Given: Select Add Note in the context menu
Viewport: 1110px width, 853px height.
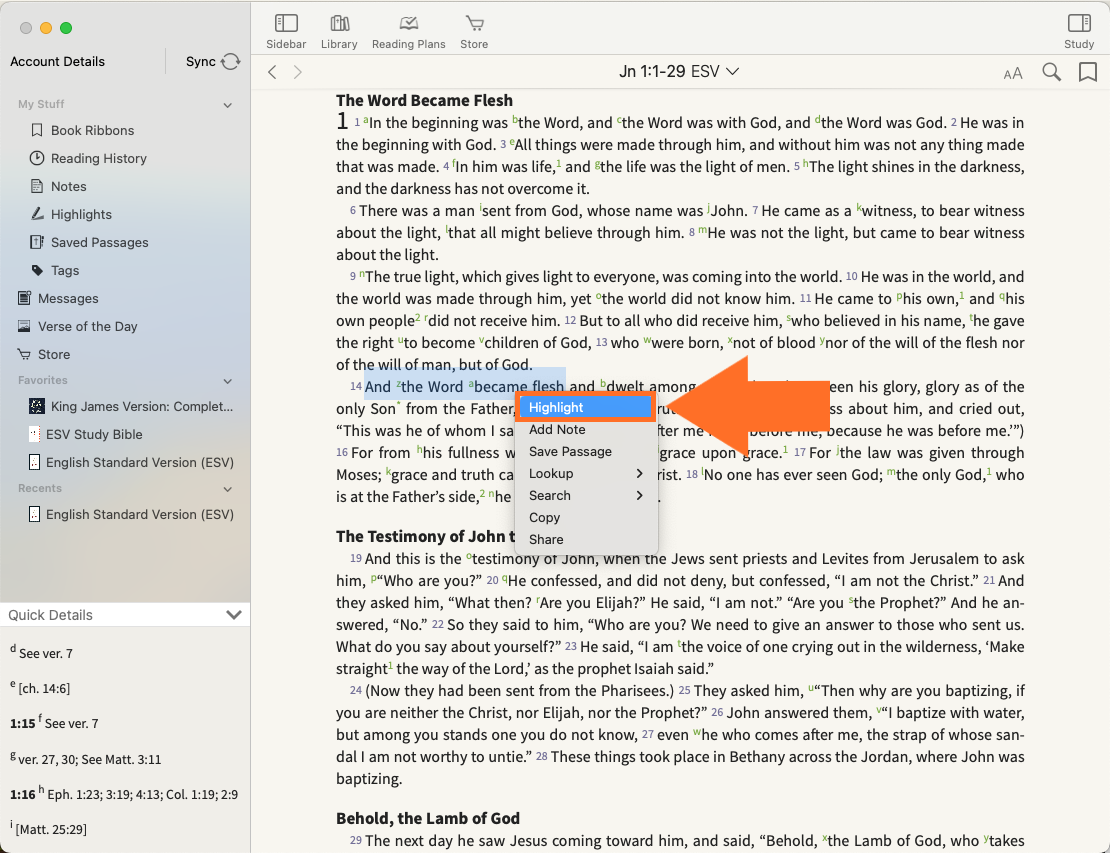Looking at the screenshot, I should pyautogui.click(x=557, y=429).
